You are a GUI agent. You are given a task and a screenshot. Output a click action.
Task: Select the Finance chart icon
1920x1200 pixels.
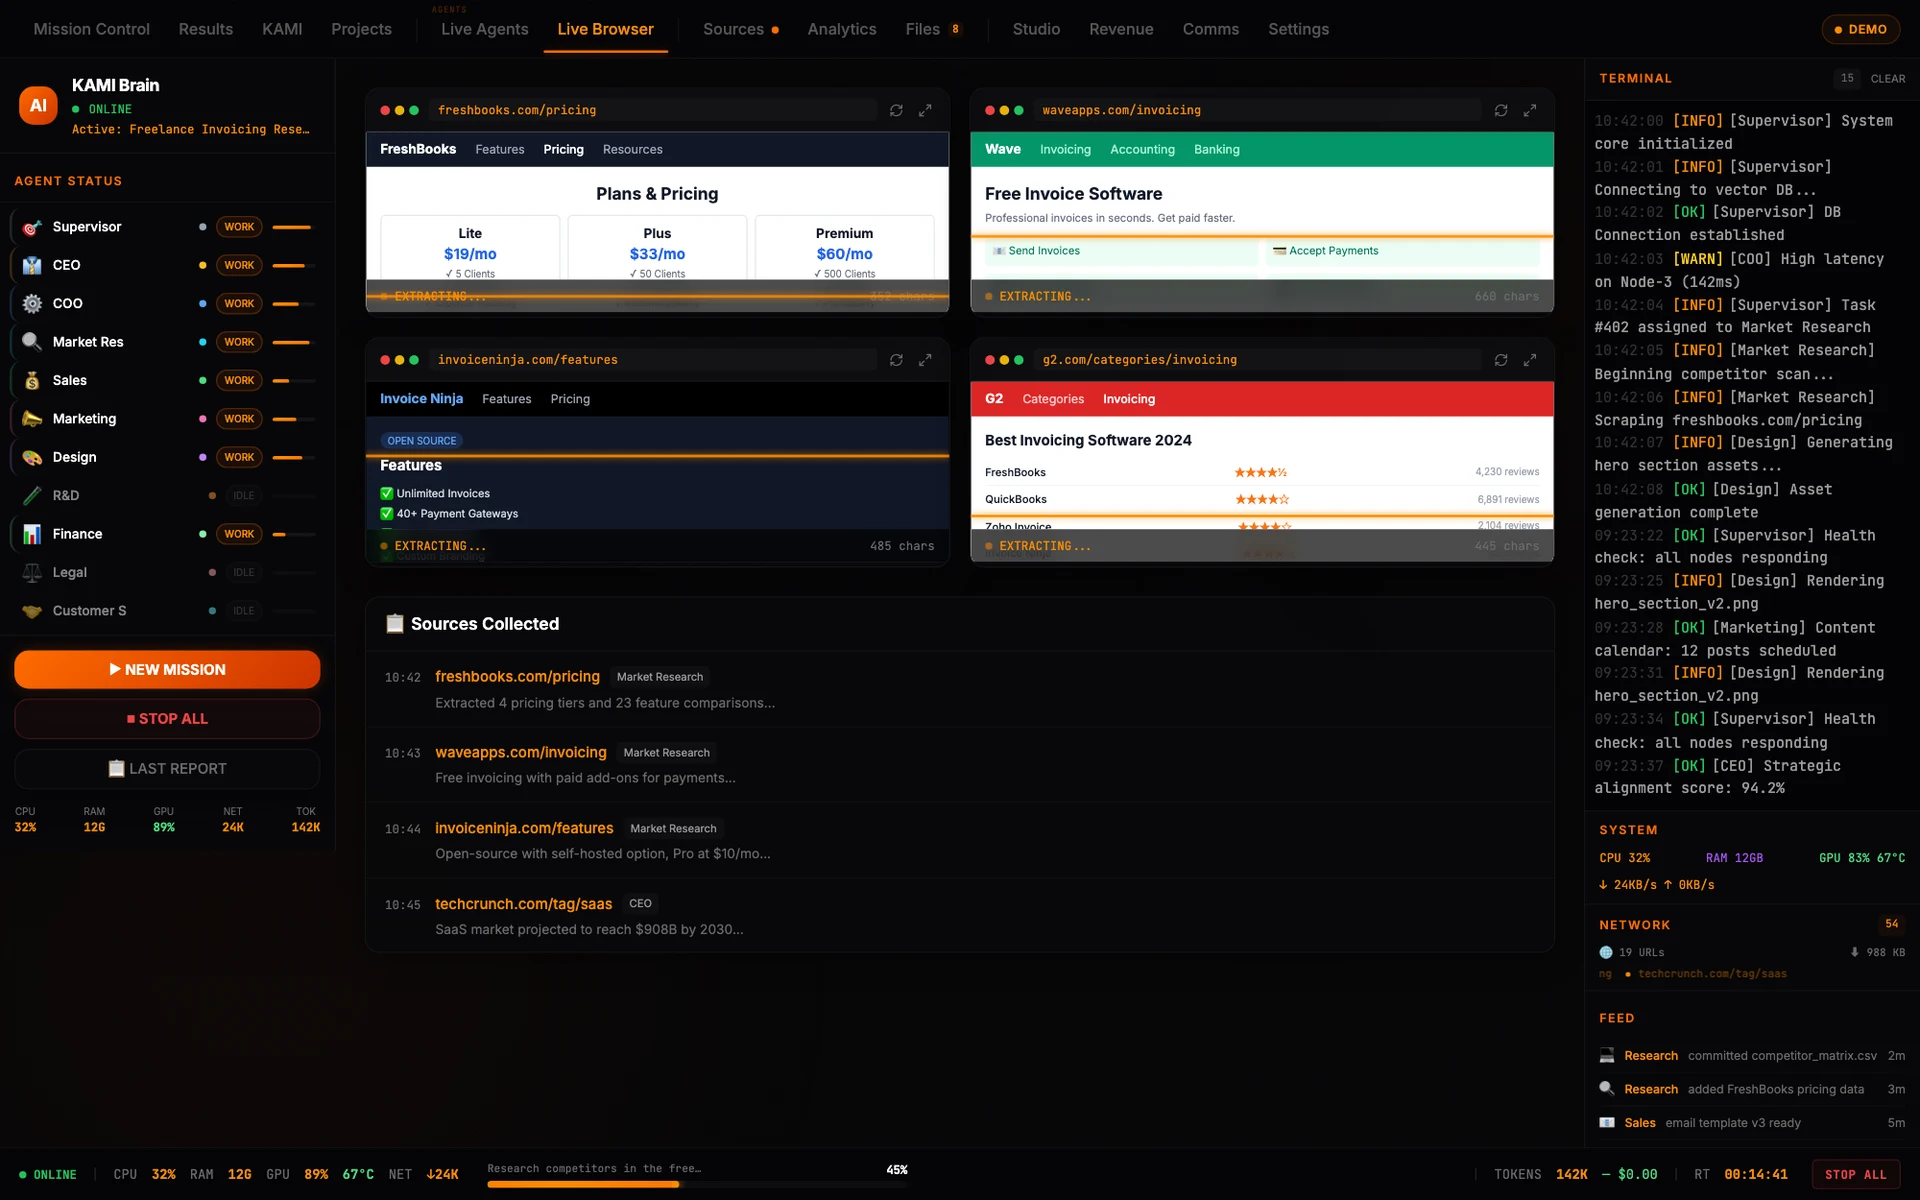click(32, 534)
